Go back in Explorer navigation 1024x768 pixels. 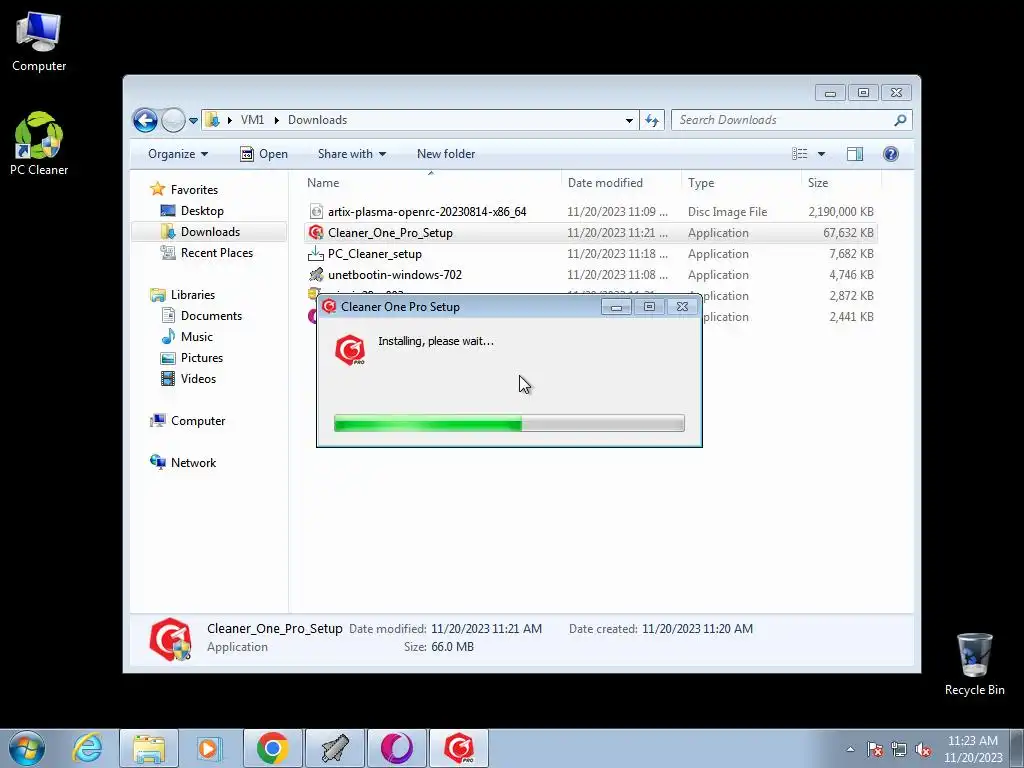pyautogui.click(x=145, y=120)
